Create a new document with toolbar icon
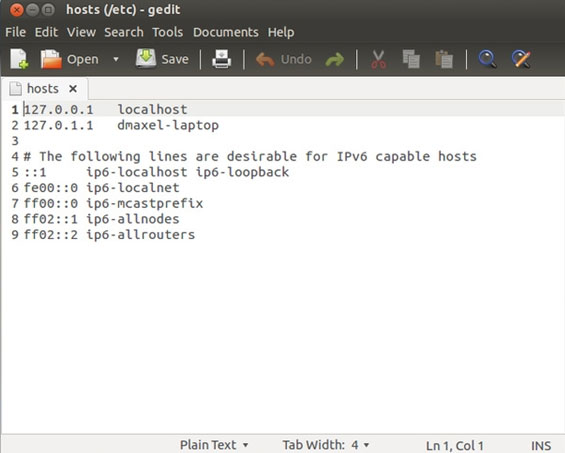Viewport: 565px width, 453px height. [19, 59]
